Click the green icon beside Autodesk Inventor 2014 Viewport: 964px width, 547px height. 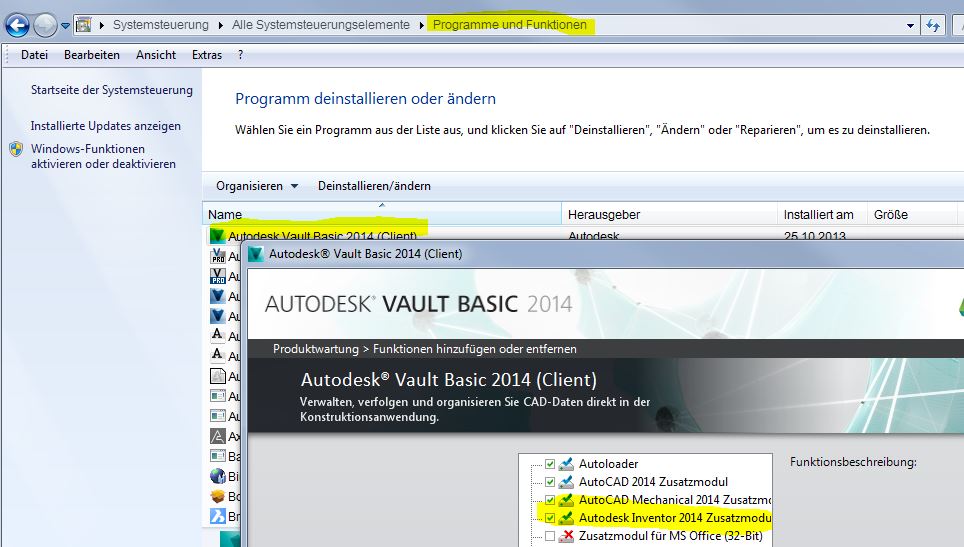(x=566, y=517)
